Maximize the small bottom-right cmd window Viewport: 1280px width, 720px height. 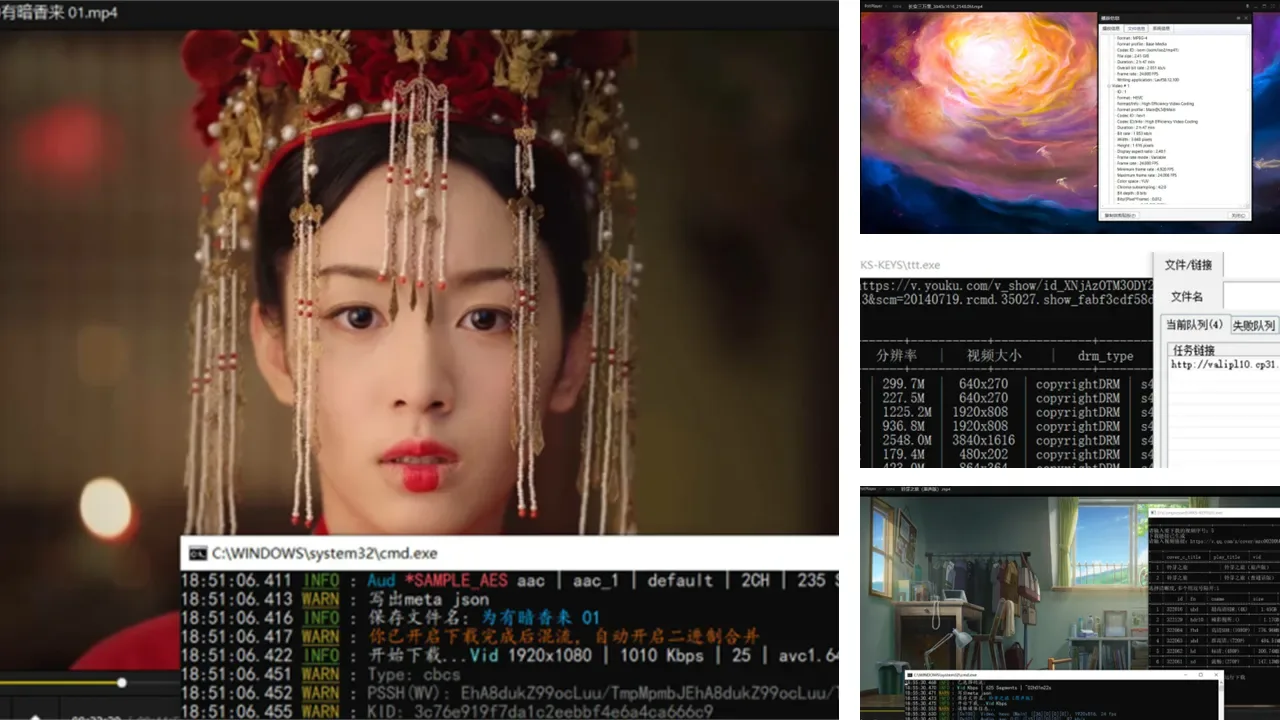coord(1200,675)
